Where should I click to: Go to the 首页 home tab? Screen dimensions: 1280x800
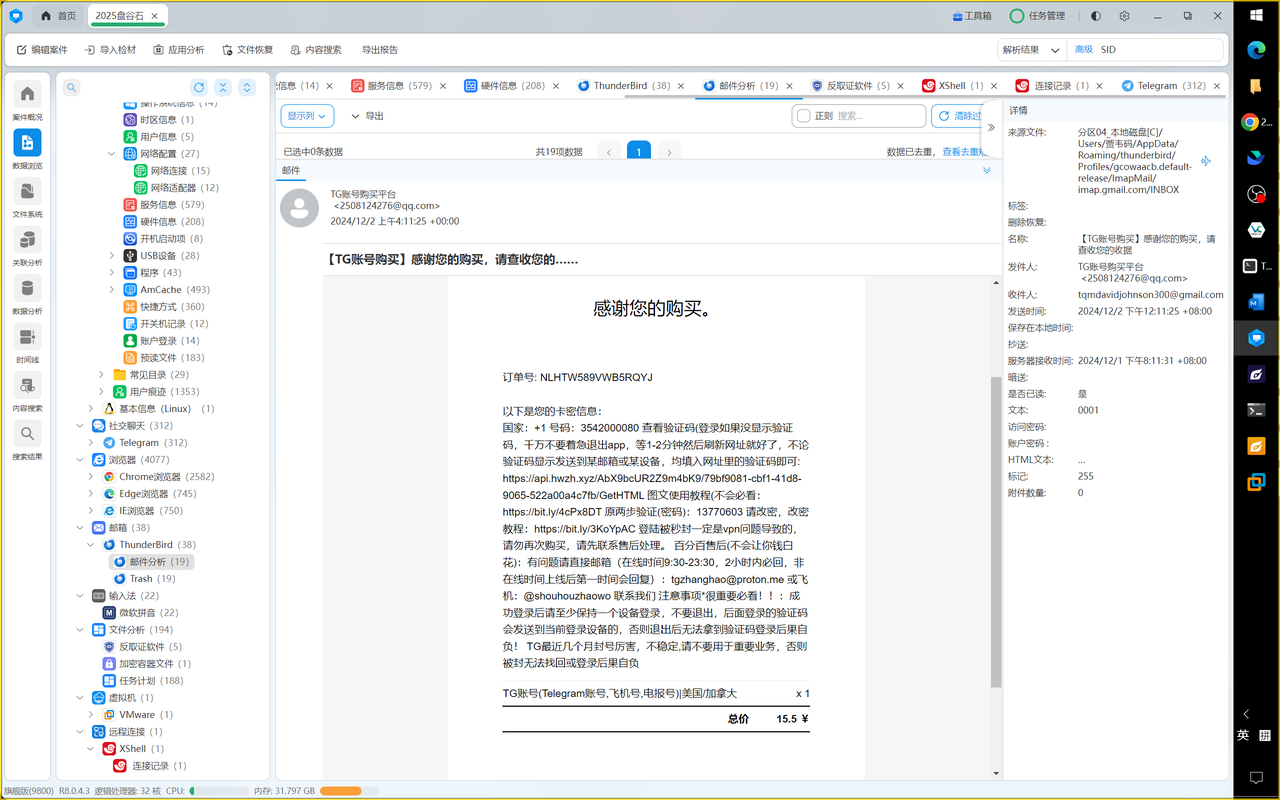pyautogui.click(x=58, y=16)
